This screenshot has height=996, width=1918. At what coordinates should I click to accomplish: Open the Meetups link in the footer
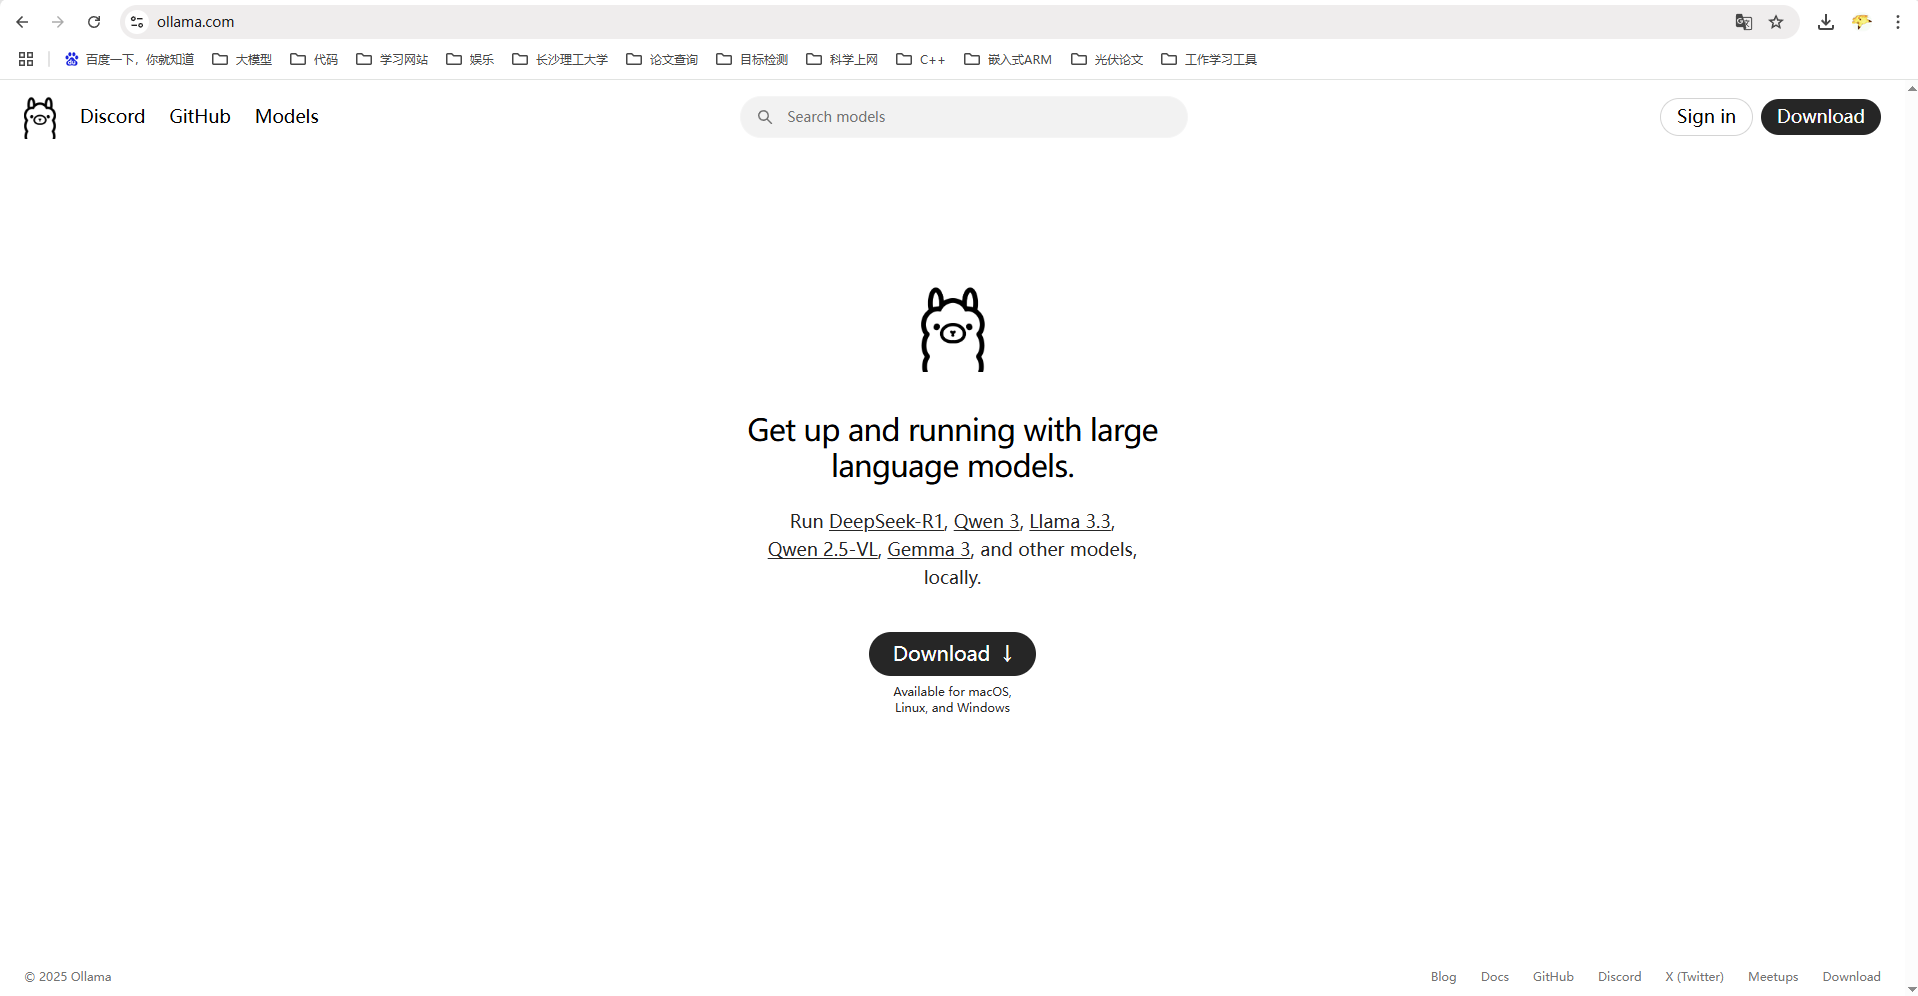(x=1773, y=977)
